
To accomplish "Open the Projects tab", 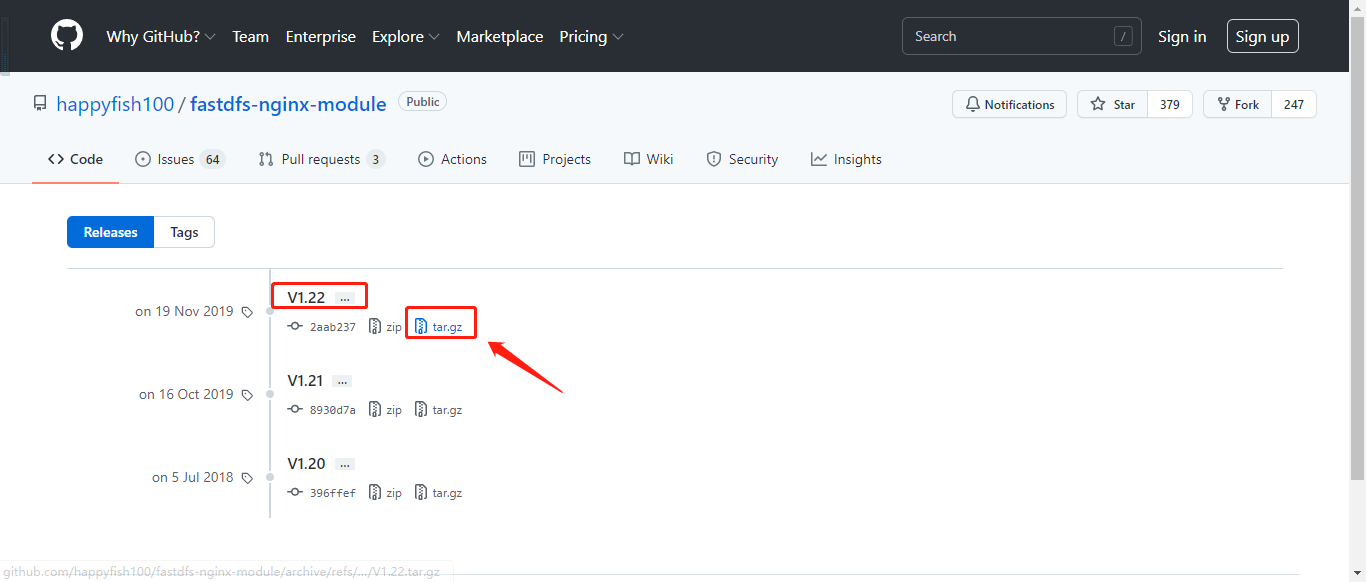I will point(555,159).
